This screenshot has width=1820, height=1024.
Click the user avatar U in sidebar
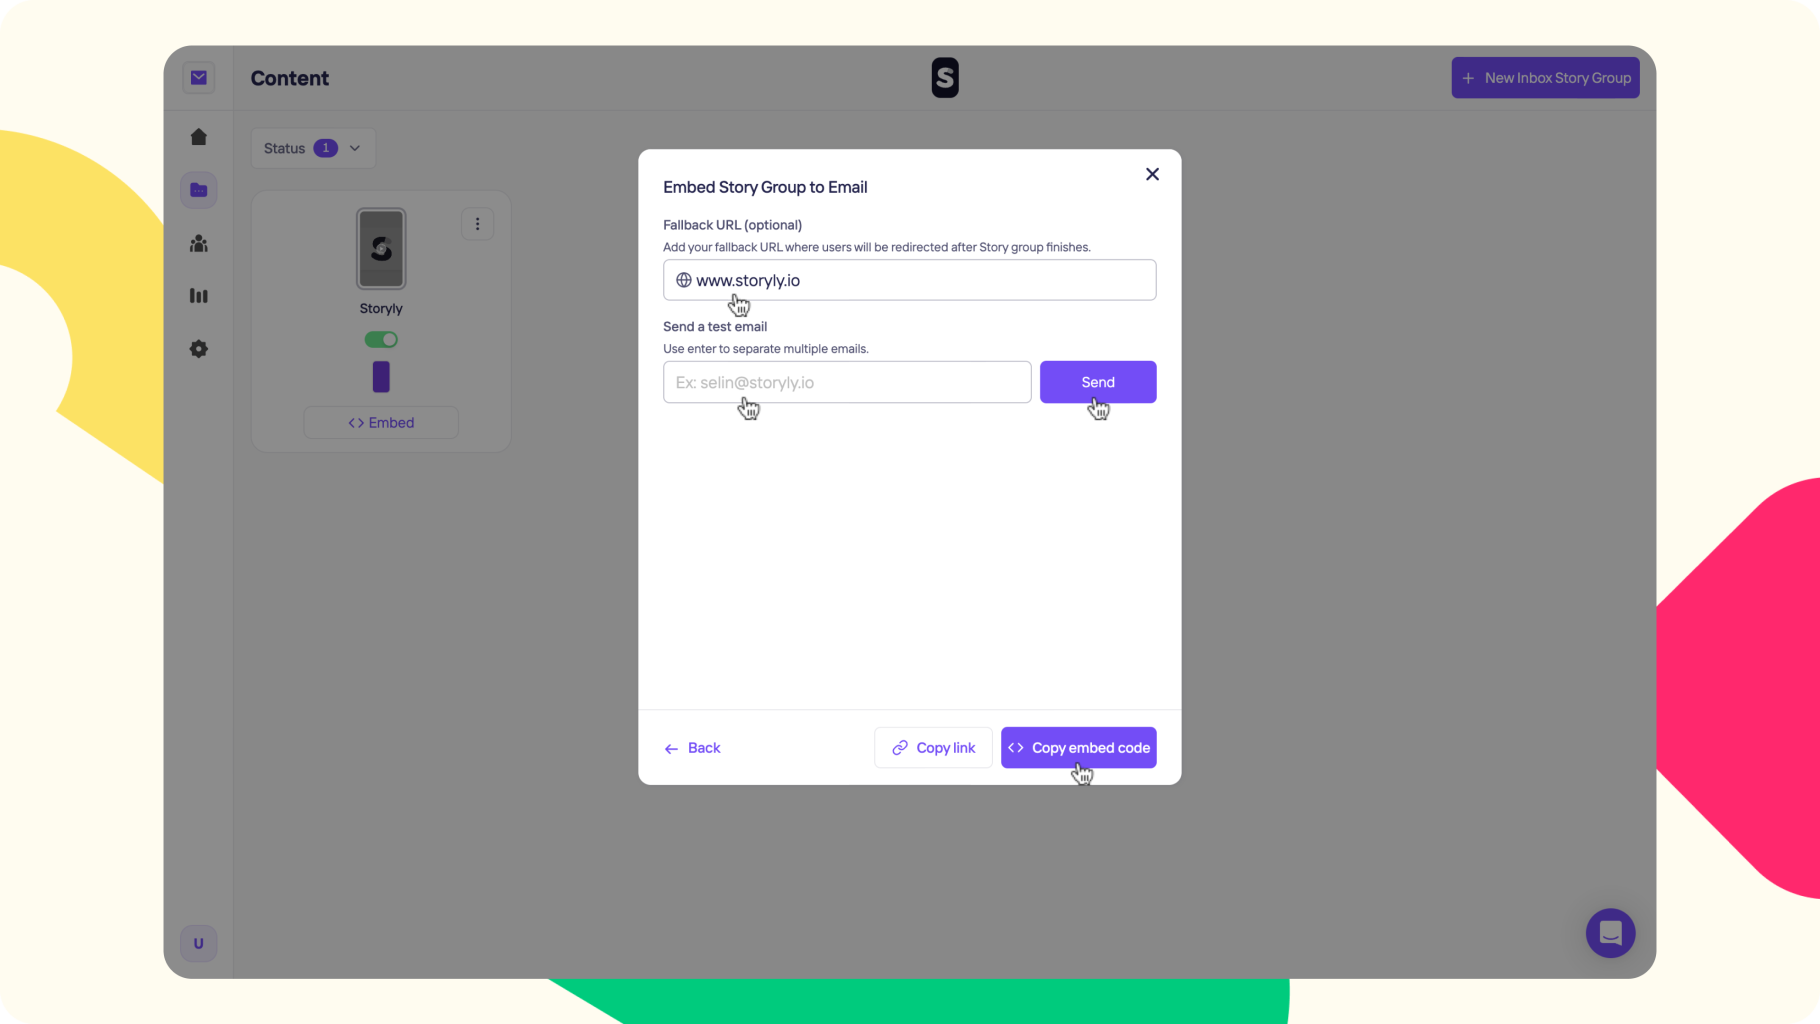199,943
